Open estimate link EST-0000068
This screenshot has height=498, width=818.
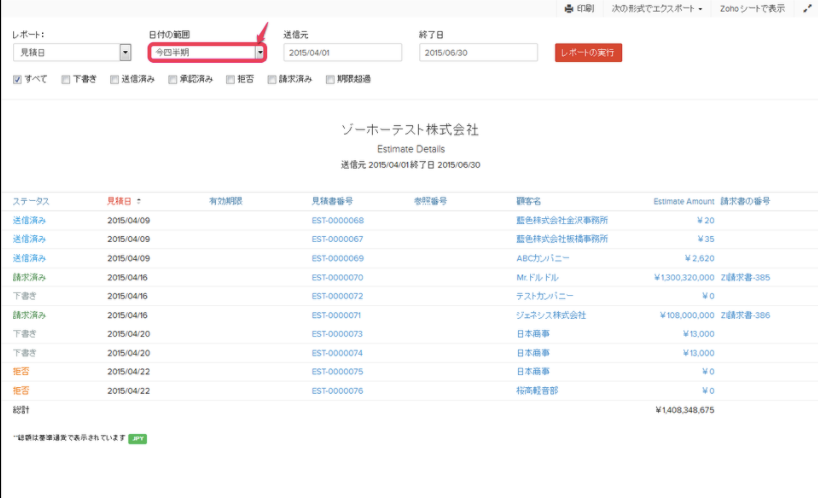(337, 220)
